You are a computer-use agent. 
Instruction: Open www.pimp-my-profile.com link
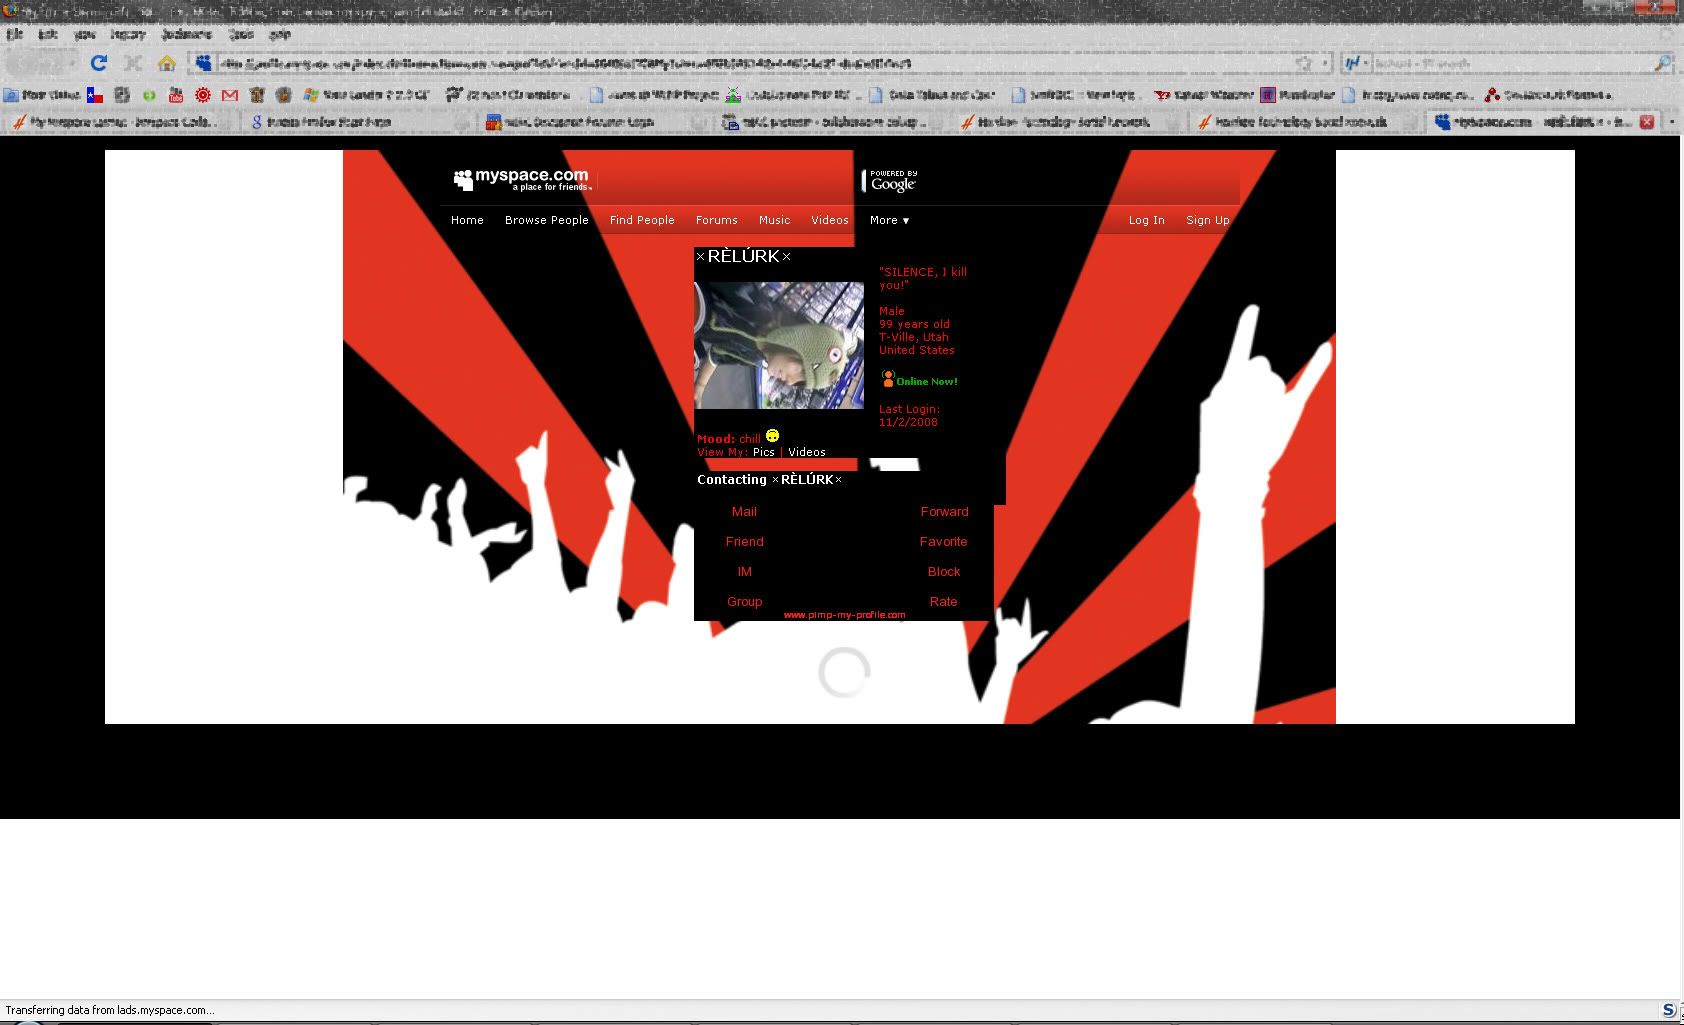(x=844, y=615)
